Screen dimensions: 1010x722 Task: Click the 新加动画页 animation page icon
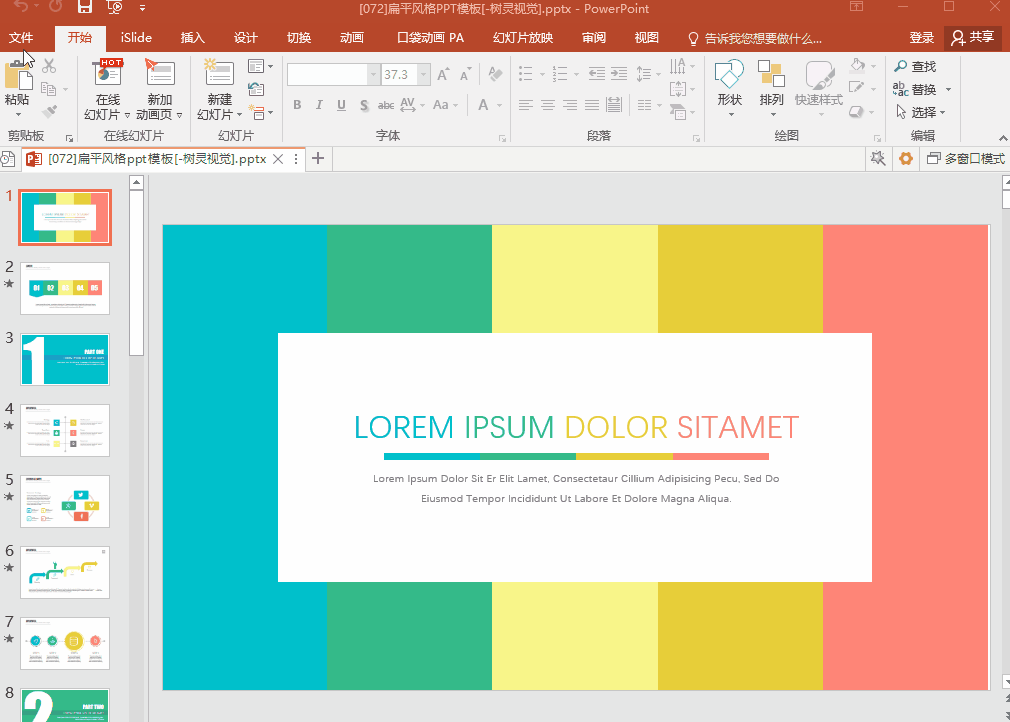(x=160, y=75)
